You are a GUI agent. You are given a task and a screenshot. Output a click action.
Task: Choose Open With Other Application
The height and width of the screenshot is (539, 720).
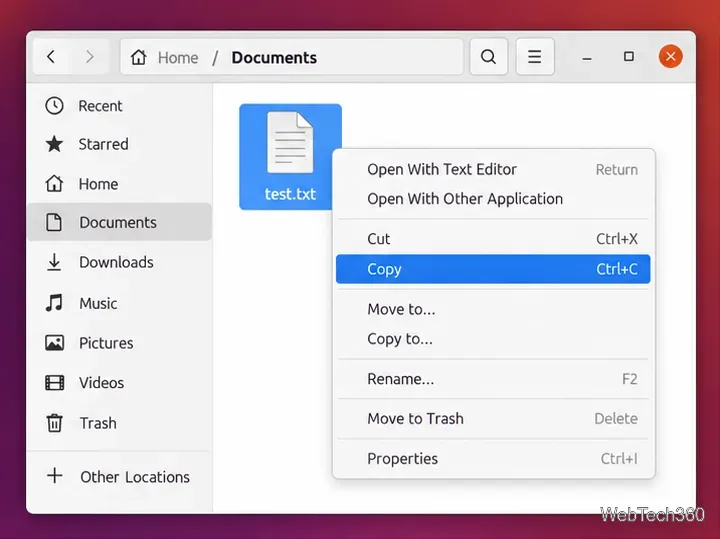click(x=493, y=199)
